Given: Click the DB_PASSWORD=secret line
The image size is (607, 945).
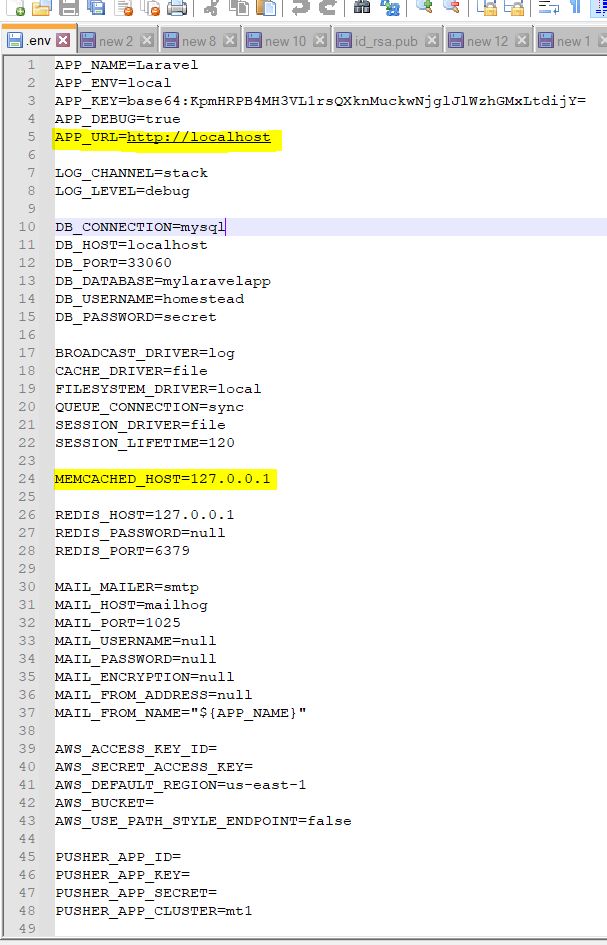Looking at the screenshot, I should pos(135,317).
